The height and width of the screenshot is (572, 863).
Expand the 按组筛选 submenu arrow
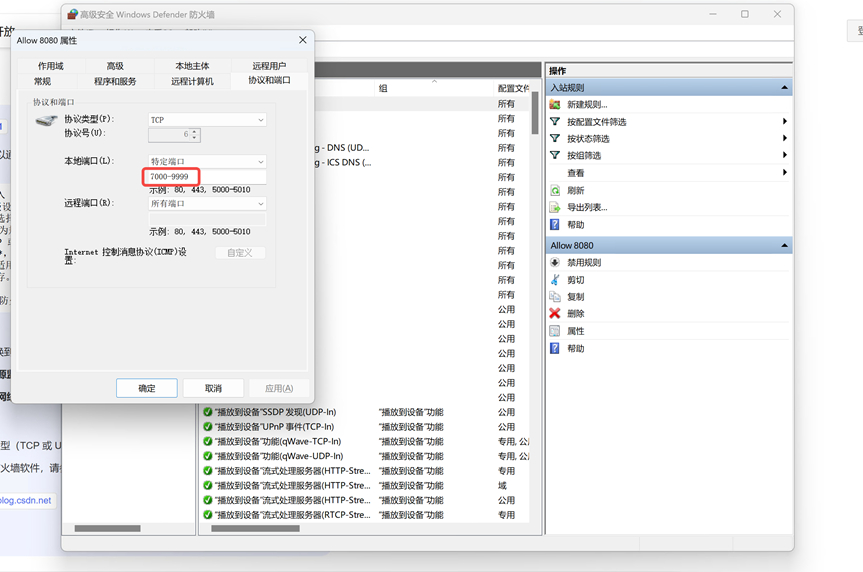point(784,155)
